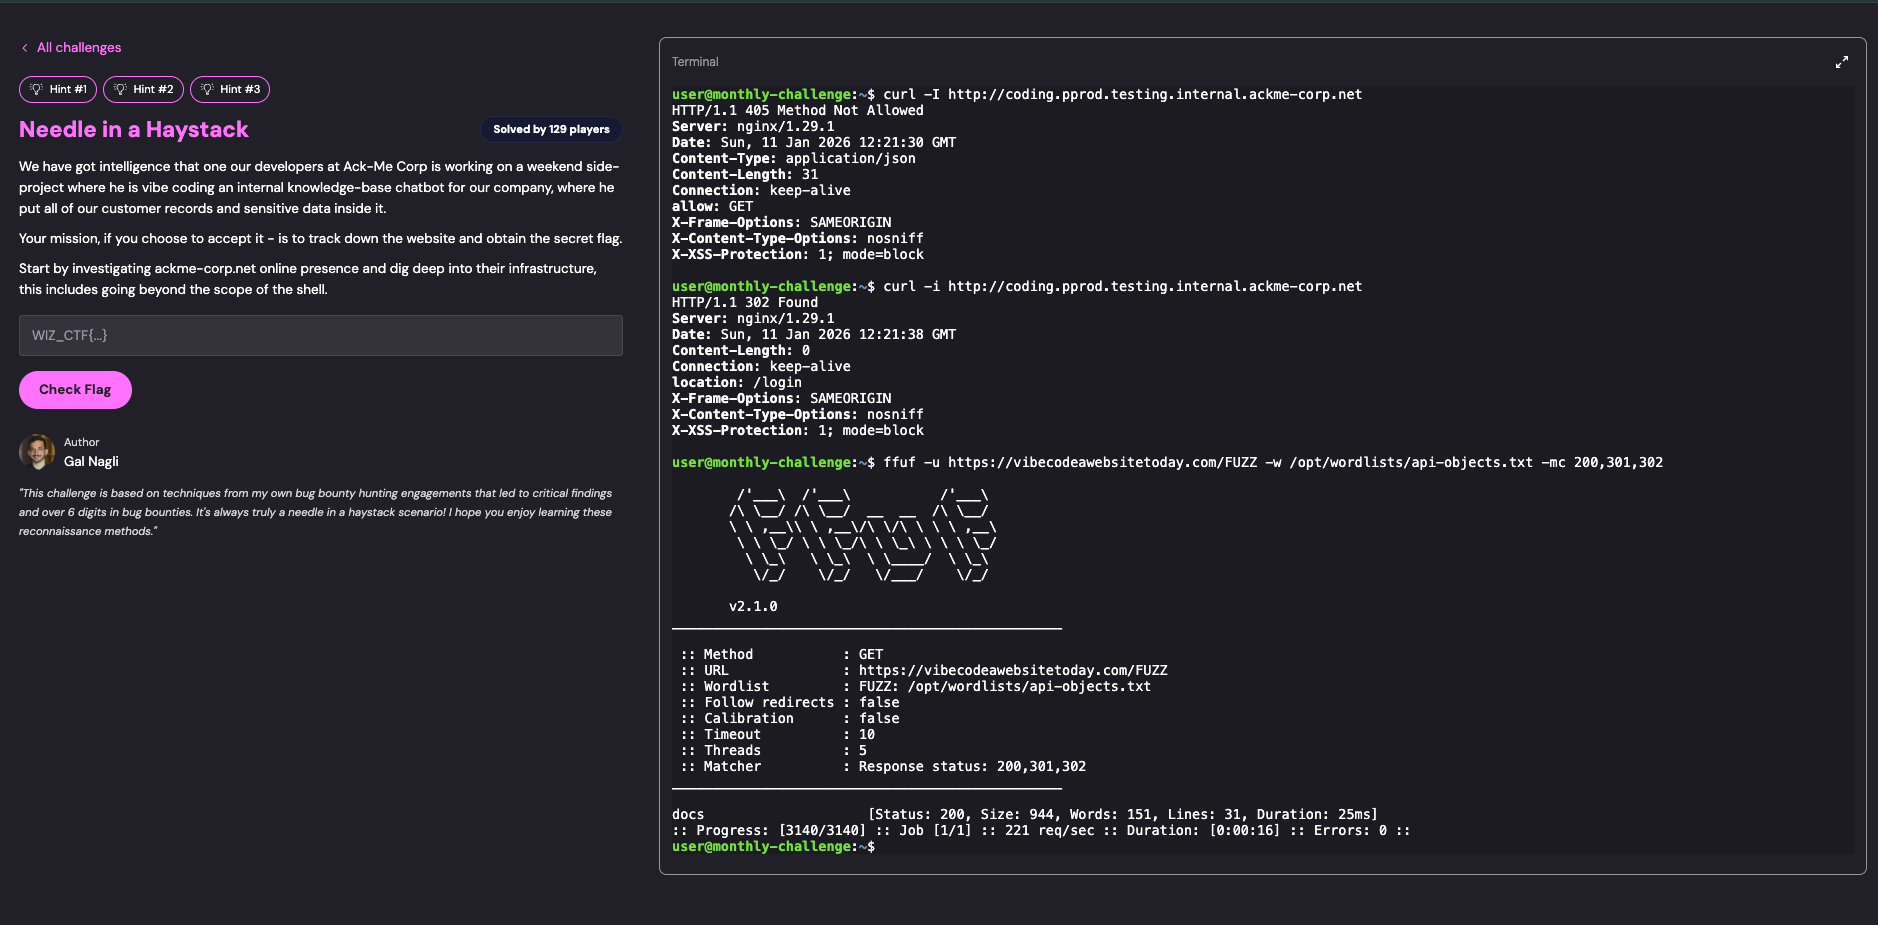Click the lightbulb icon on Hint #1
This screenshot has width=1878, height=925.
(37, 89)
